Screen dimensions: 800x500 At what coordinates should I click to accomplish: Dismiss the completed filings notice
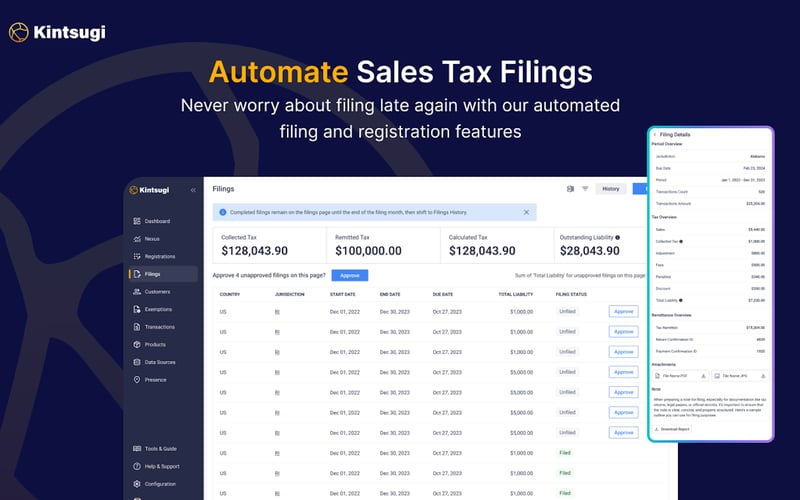point(526,212)
